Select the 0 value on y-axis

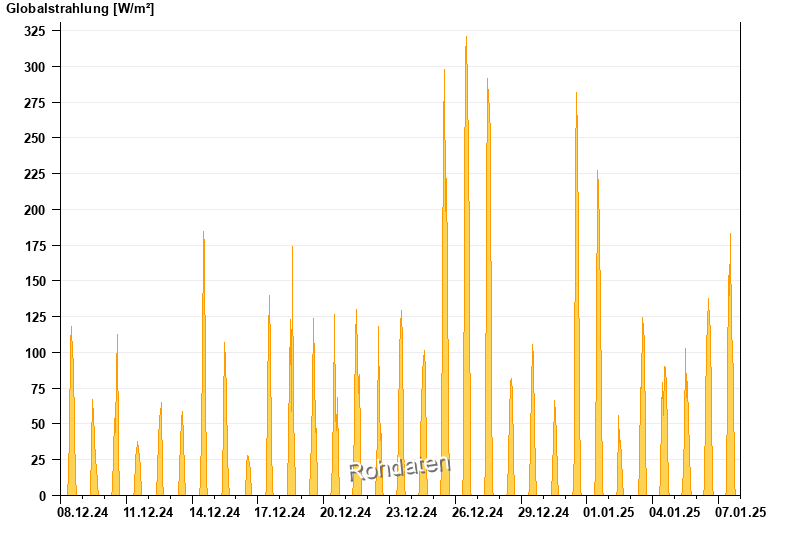tap(42, 495)
